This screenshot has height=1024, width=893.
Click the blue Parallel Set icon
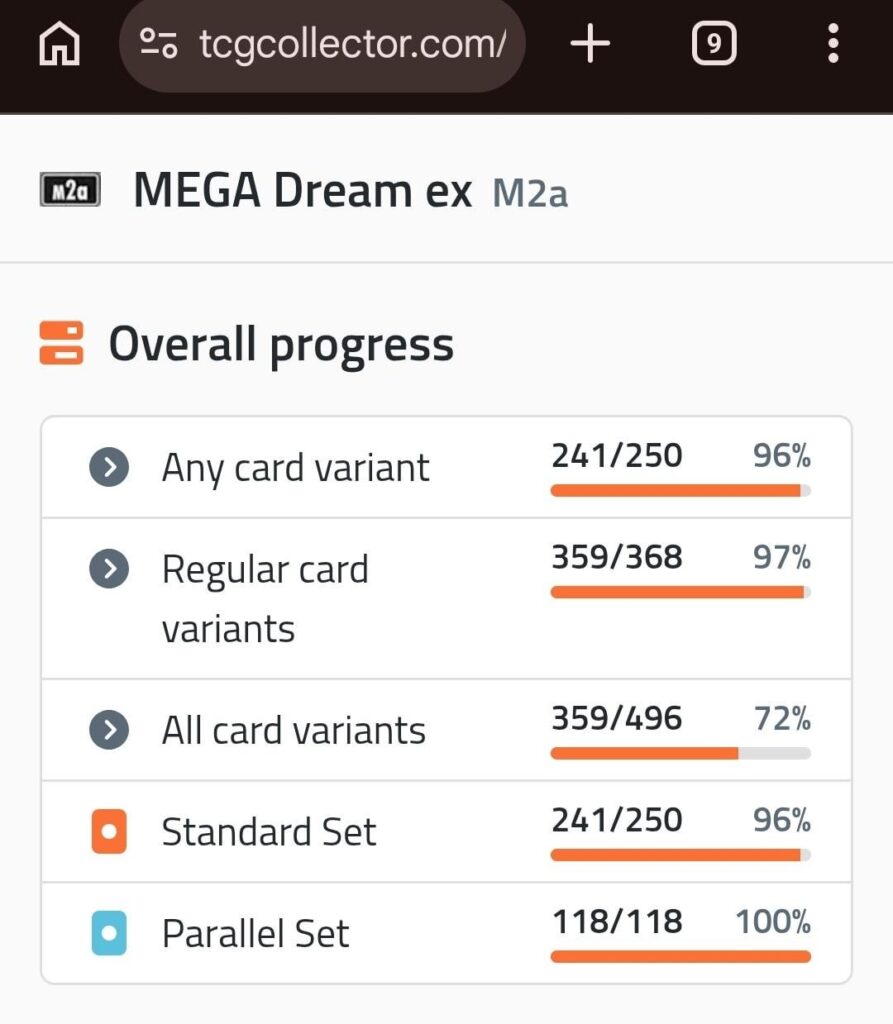pyautogui.click(x=108, y=933)
